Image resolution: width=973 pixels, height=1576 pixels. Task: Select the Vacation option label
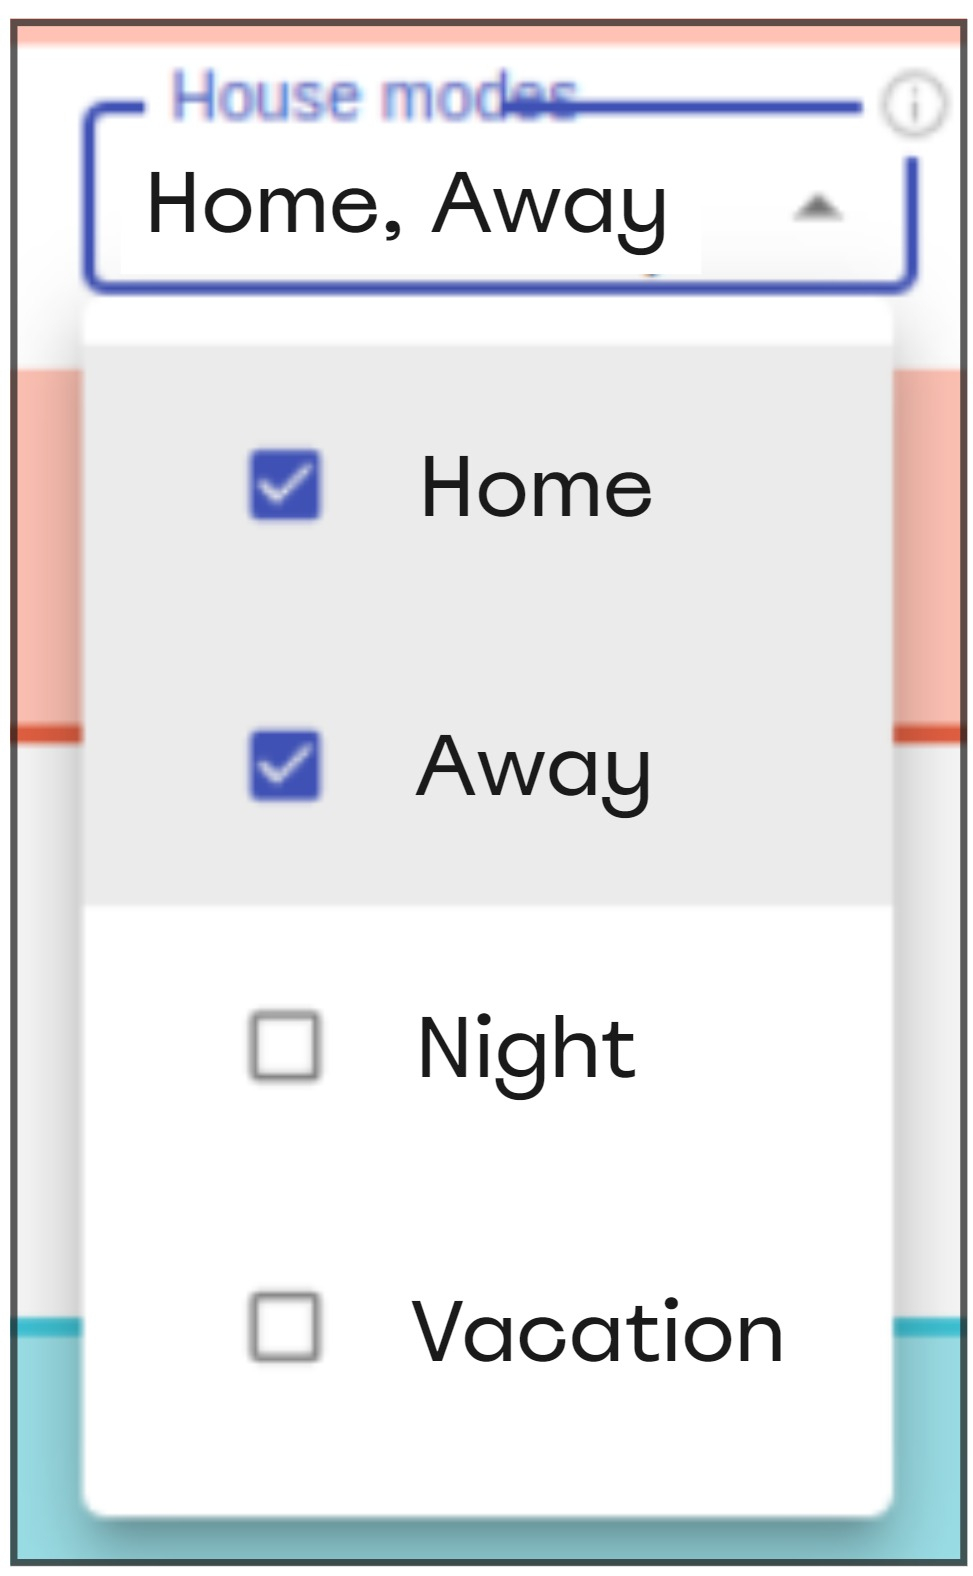click(597, 1331)
